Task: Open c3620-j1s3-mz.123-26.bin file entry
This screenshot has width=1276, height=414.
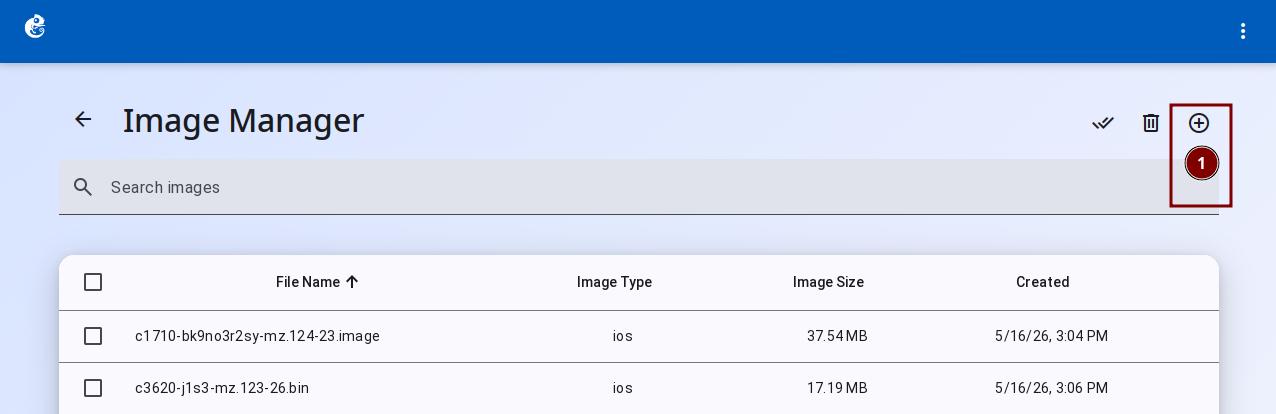Action: 222,388
